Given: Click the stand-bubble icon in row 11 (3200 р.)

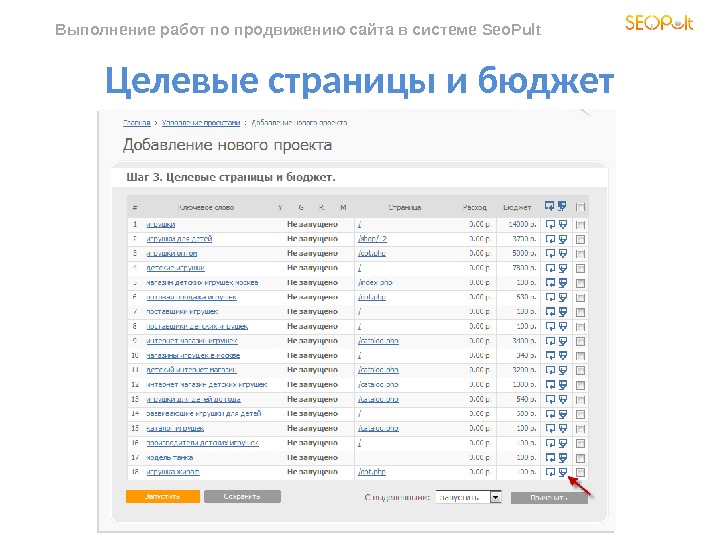Looking at the screenshot, I should pyautogui.click(x=563, y=370).
